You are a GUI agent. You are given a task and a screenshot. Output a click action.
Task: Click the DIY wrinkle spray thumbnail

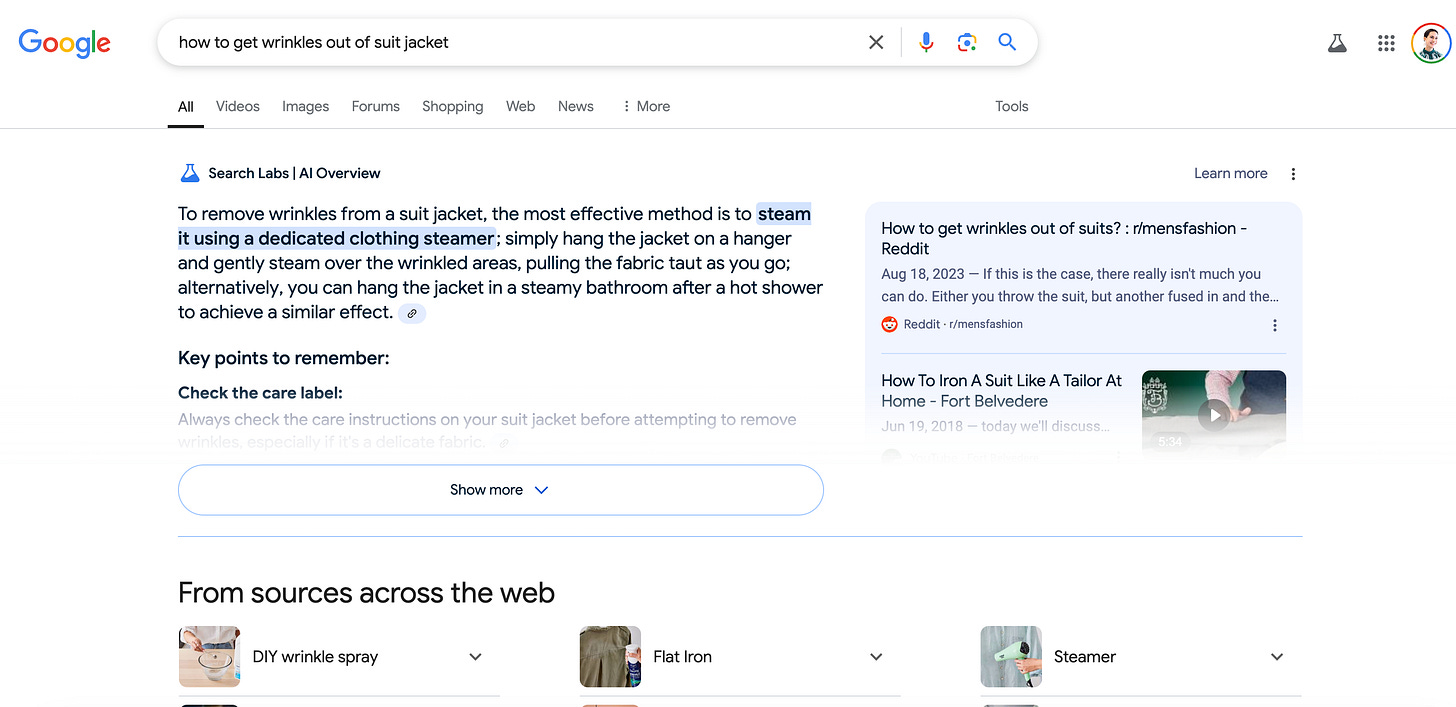(210, 657)
